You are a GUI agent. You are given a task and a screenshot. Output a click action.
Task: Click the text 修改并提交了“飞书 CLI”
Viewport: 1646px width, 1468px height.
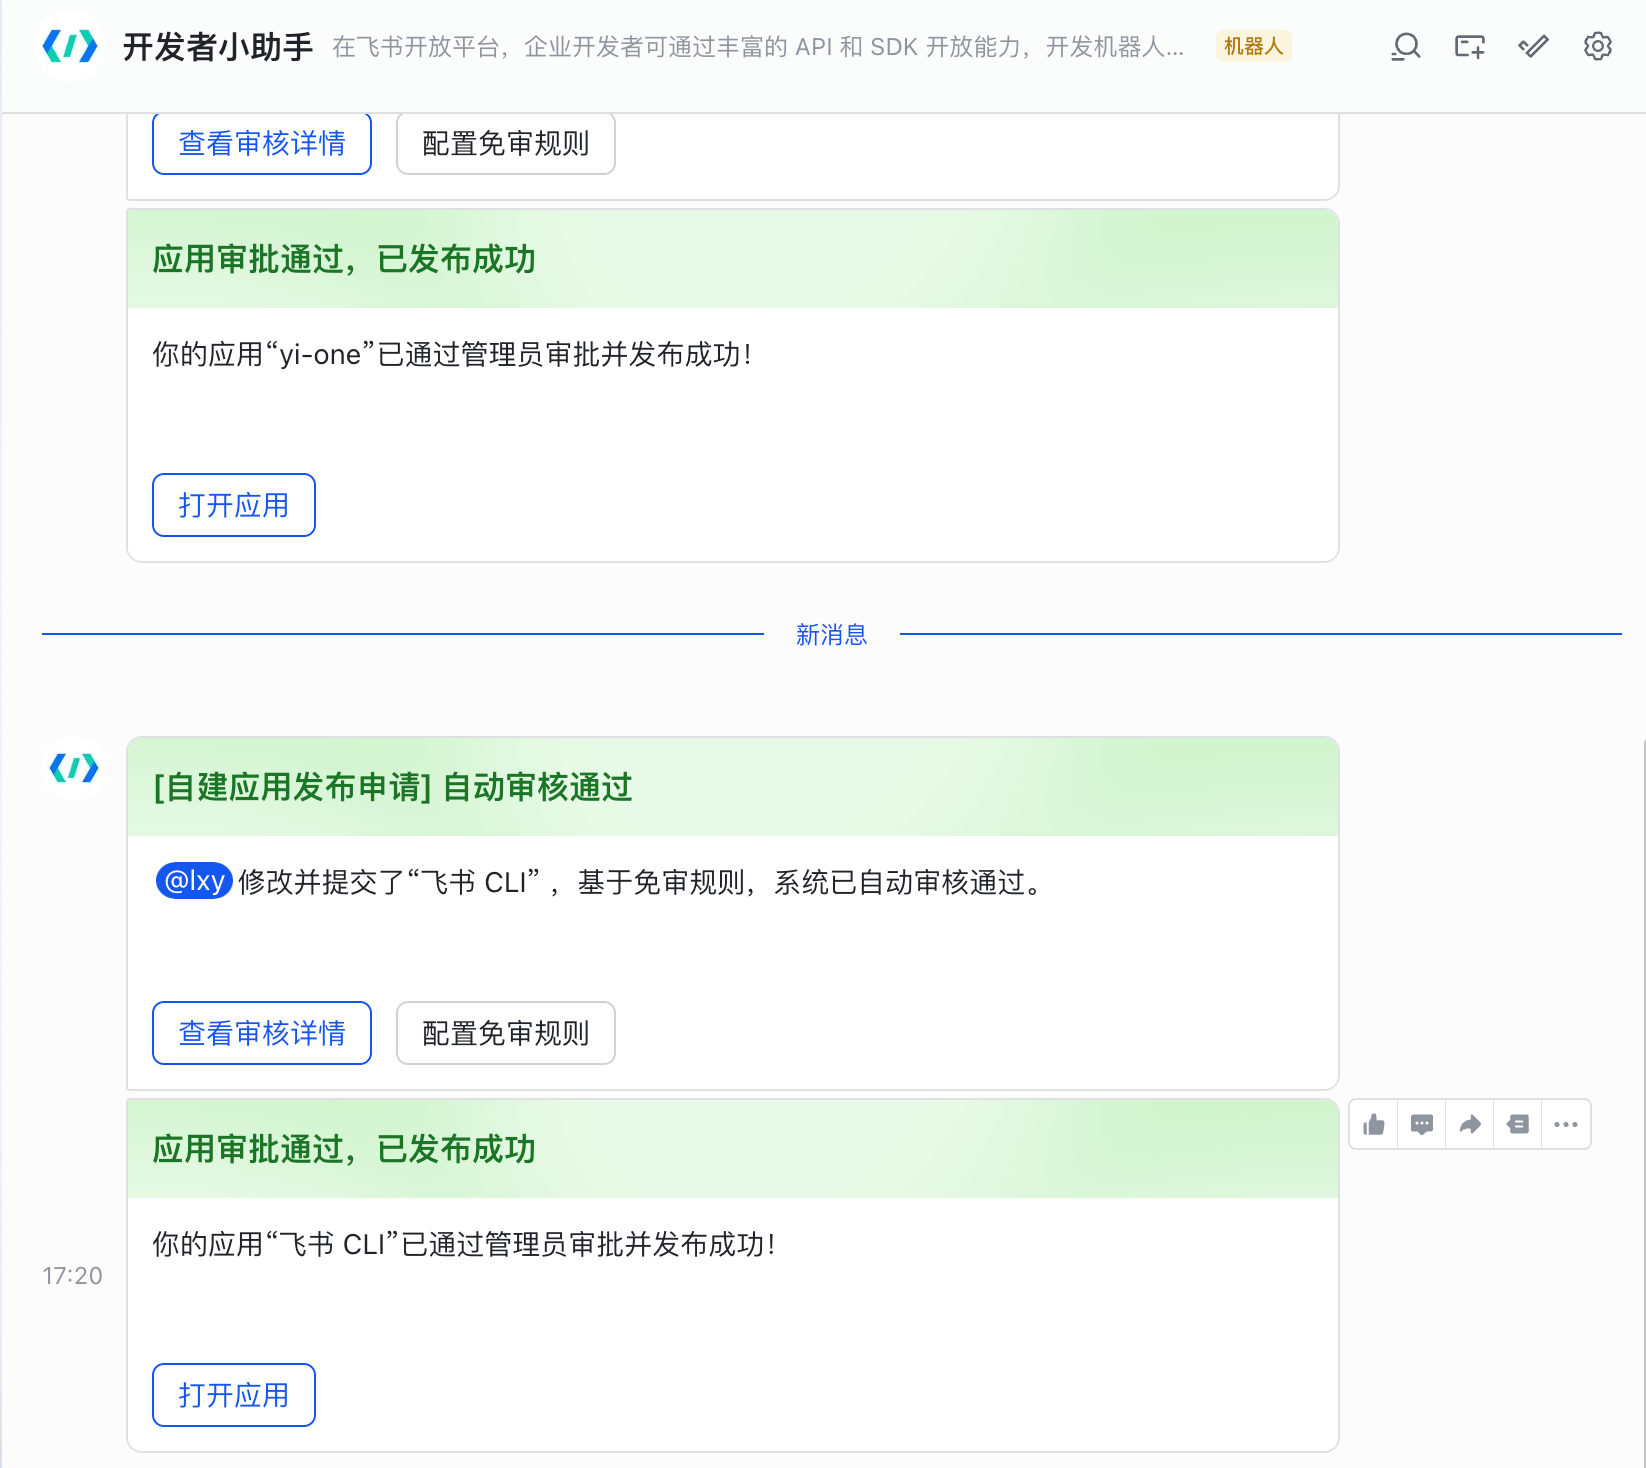[390, 882]
